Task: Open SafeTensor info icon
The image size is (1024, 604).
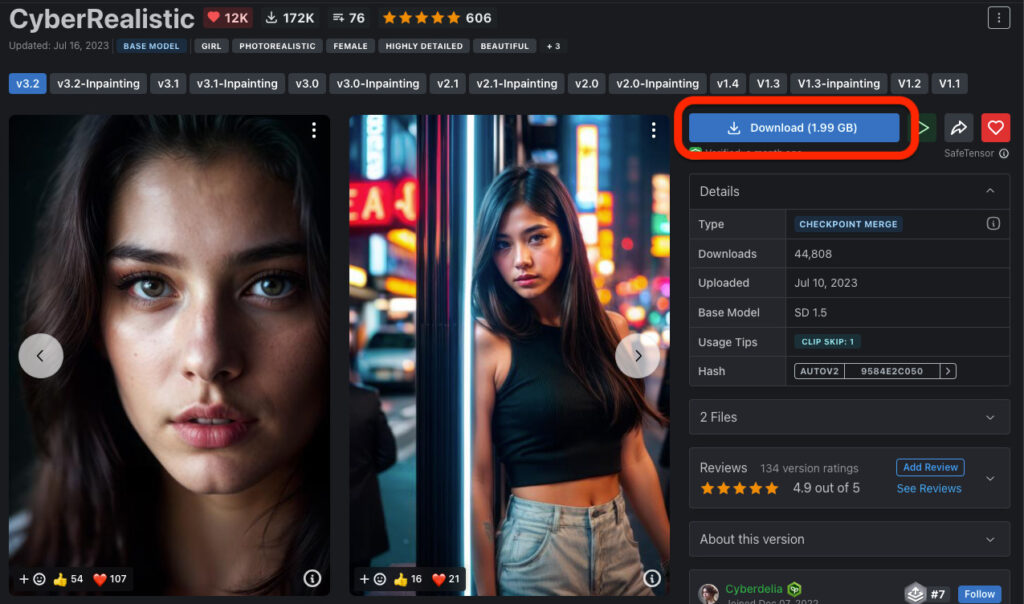Action: coord(1004,153)
